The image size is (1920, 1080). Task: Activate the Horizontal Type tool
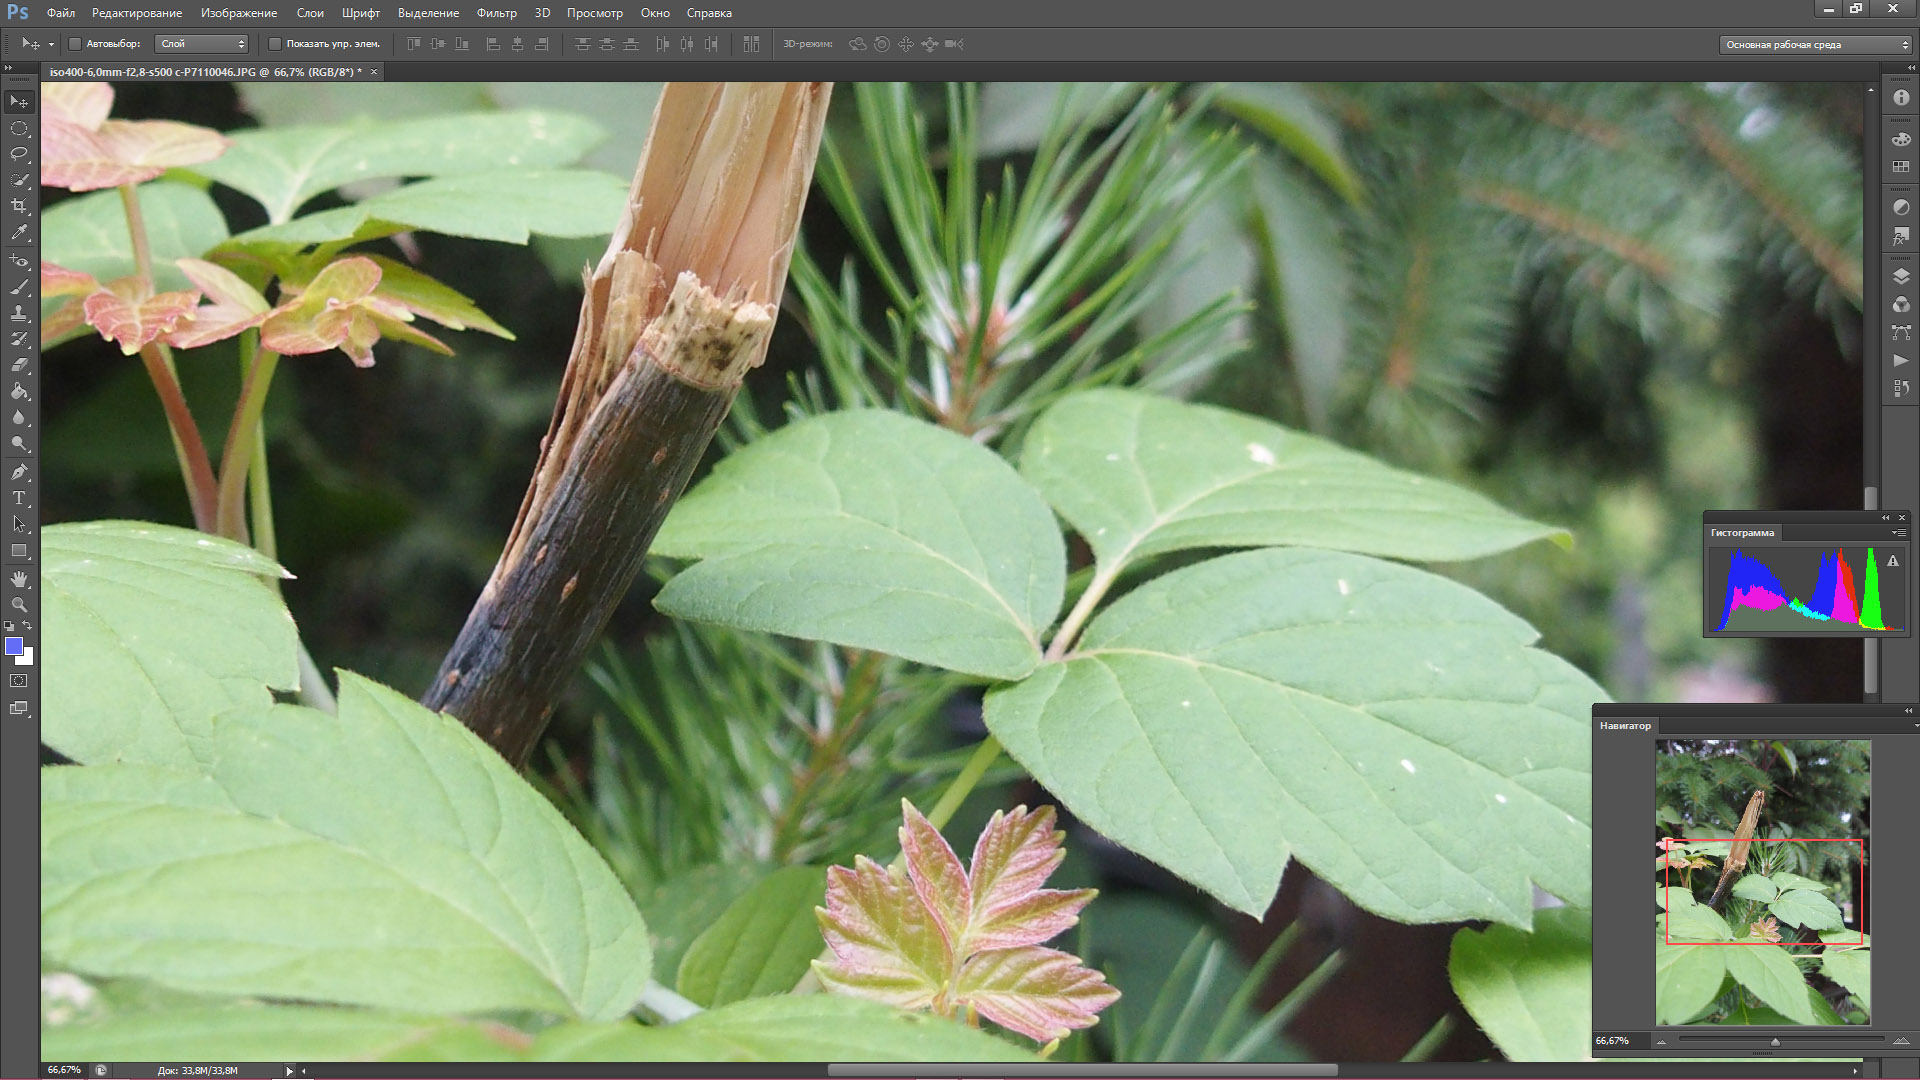[19, 498]
